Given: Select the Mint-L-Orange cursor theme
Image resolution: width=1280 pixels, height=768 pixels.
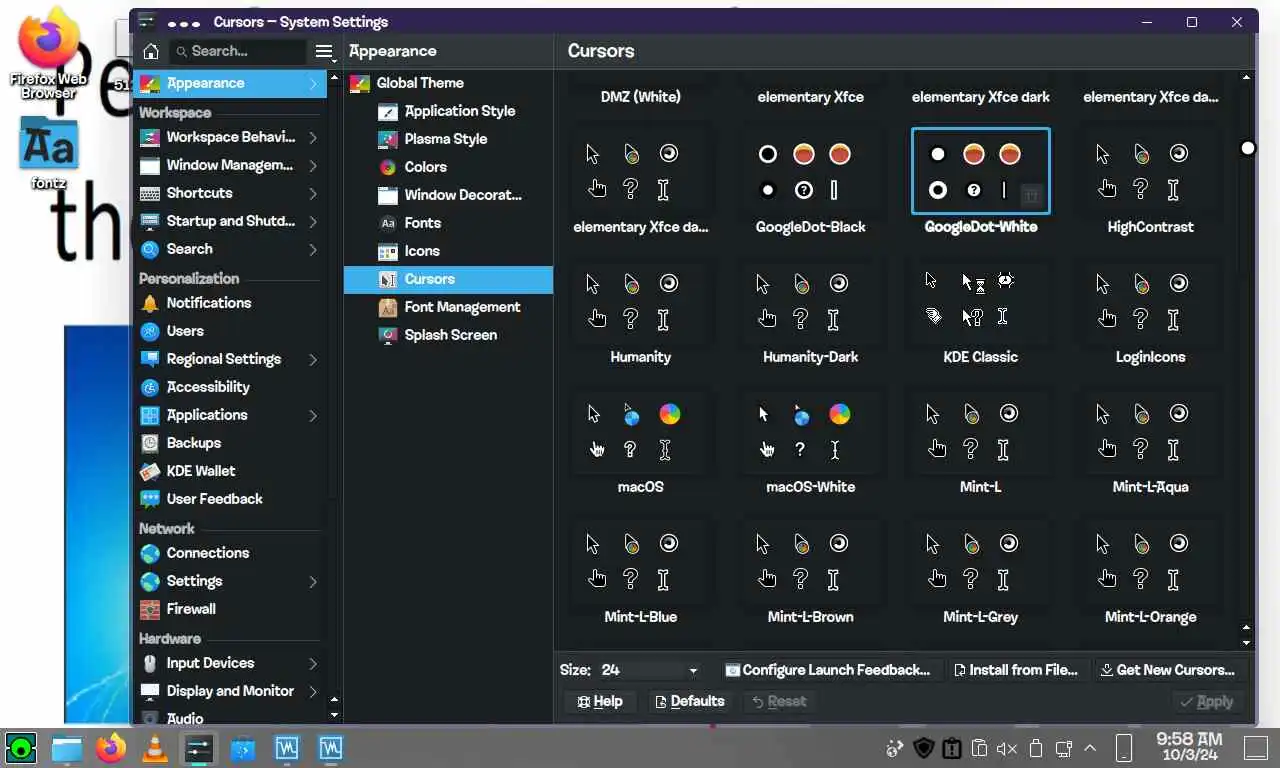Looking at the screenshot, I should pos(1151,572).
